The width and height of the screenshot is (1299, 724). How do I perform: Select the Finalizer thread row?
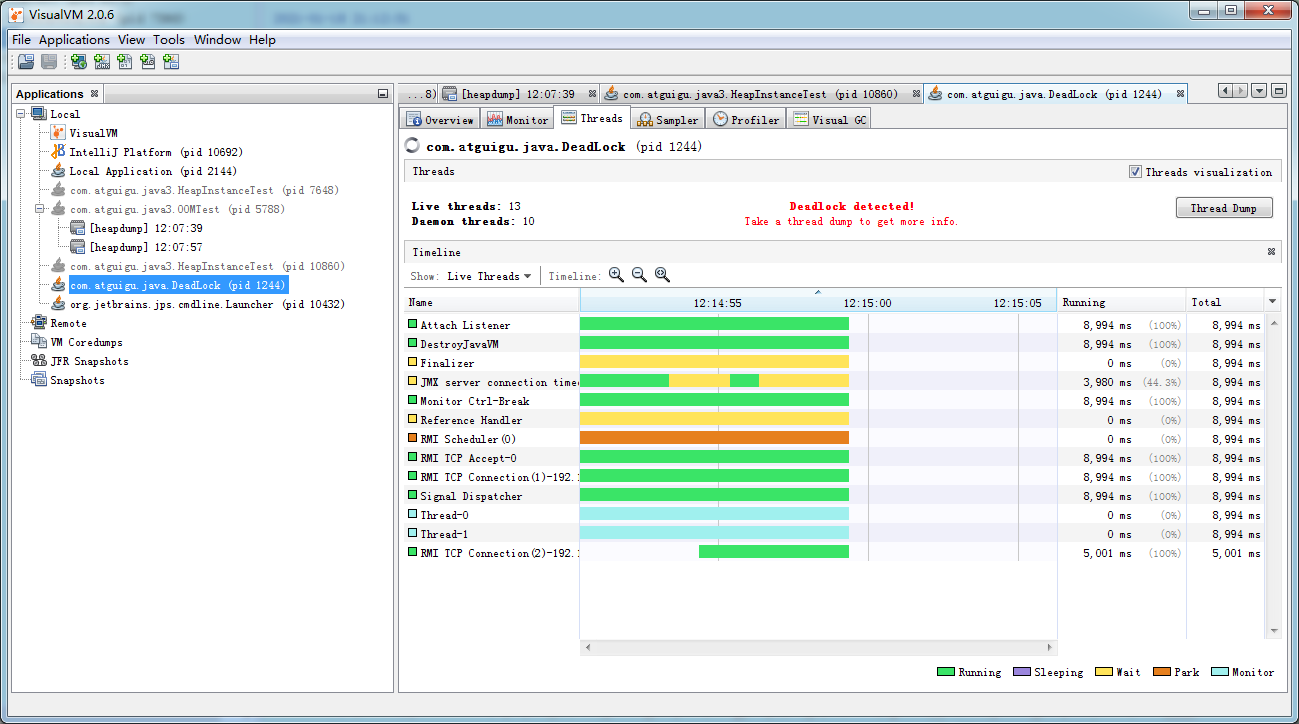(833, 363)
